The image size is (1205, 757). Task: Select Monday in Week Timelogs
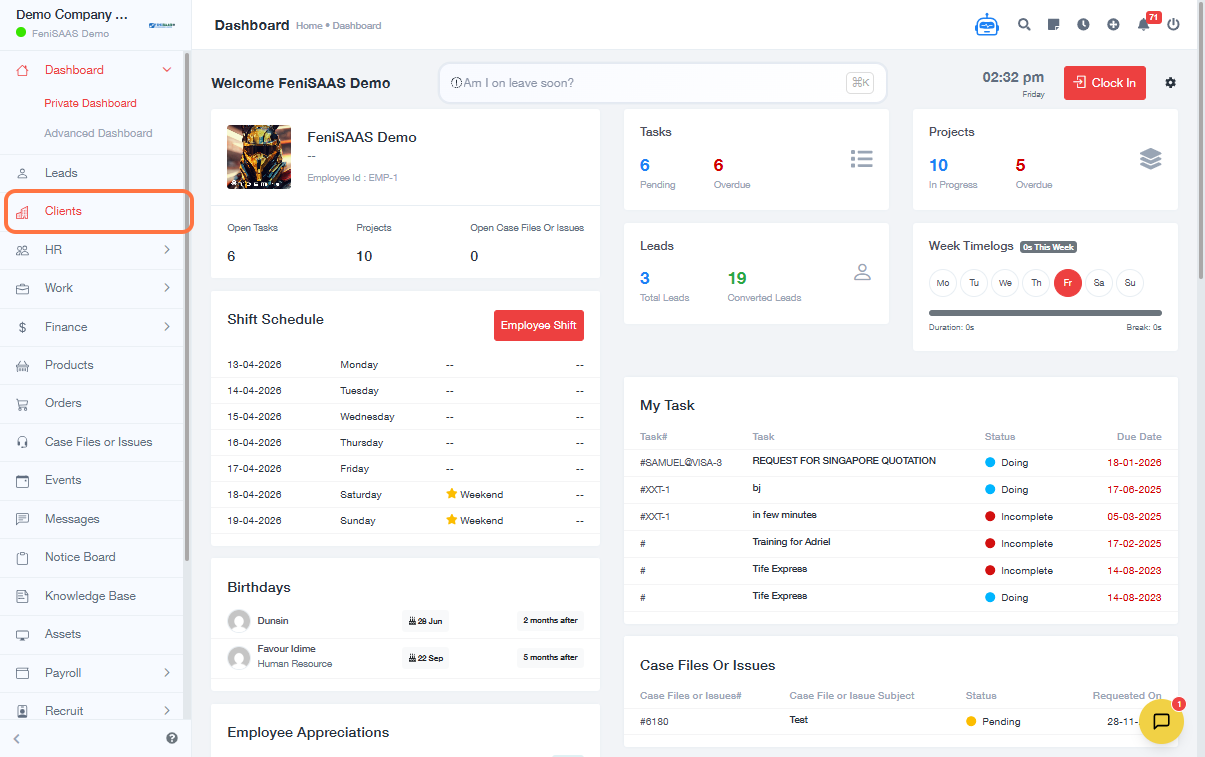942,283
